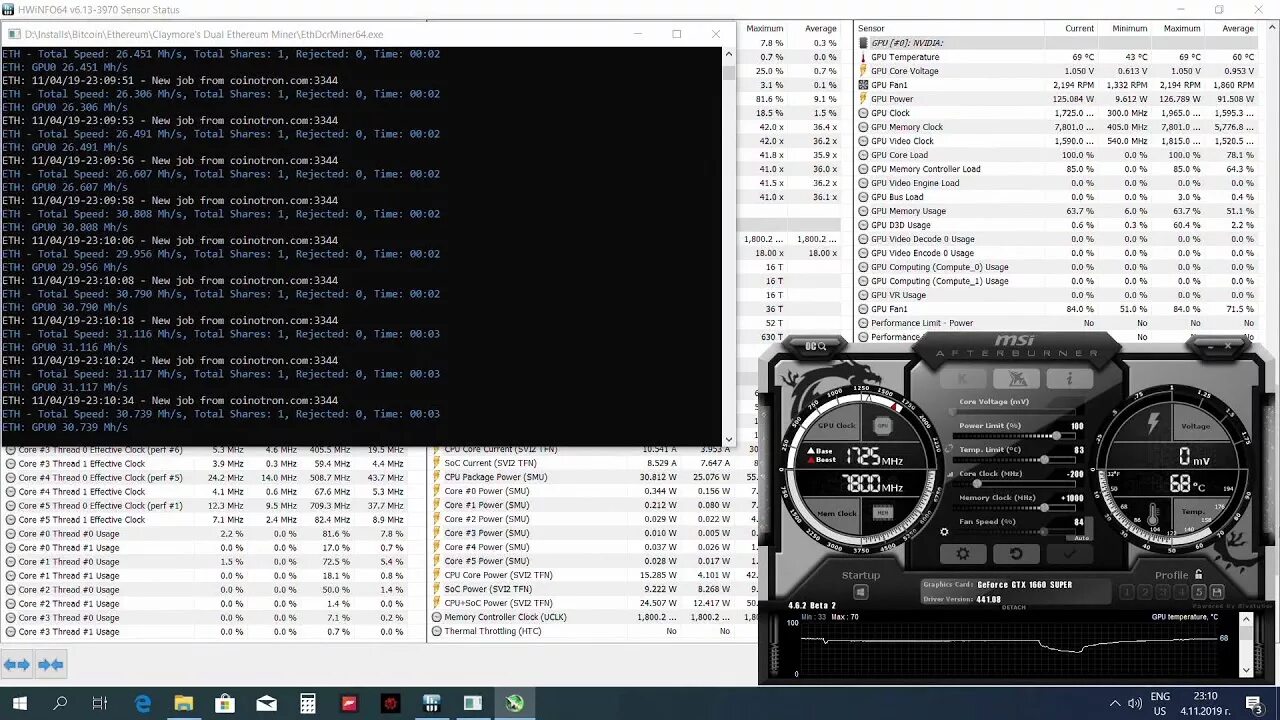Select Afterburner profile slot 5

1199,592
